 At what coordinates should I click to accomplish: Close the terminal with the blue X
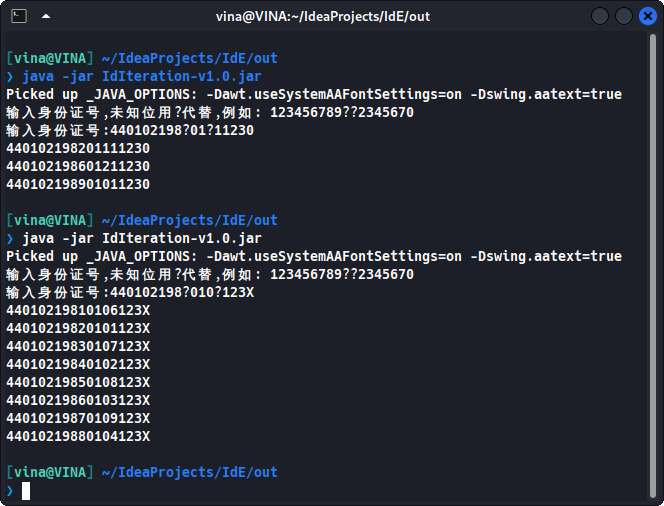click(647, 17)
